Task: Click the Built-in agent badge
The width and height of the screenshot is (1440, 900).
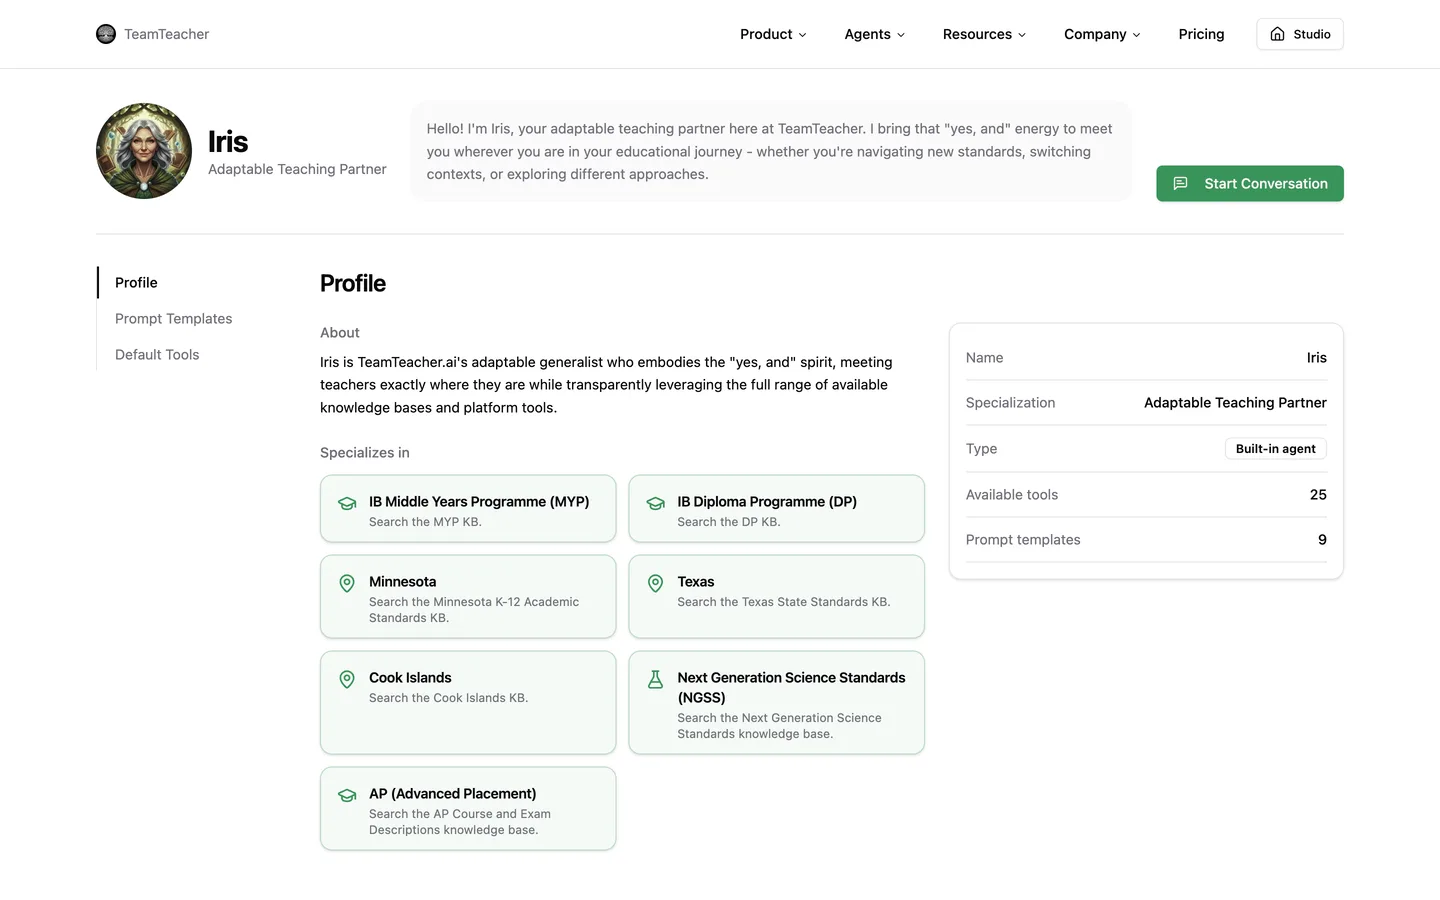Action: (1276, 449)
